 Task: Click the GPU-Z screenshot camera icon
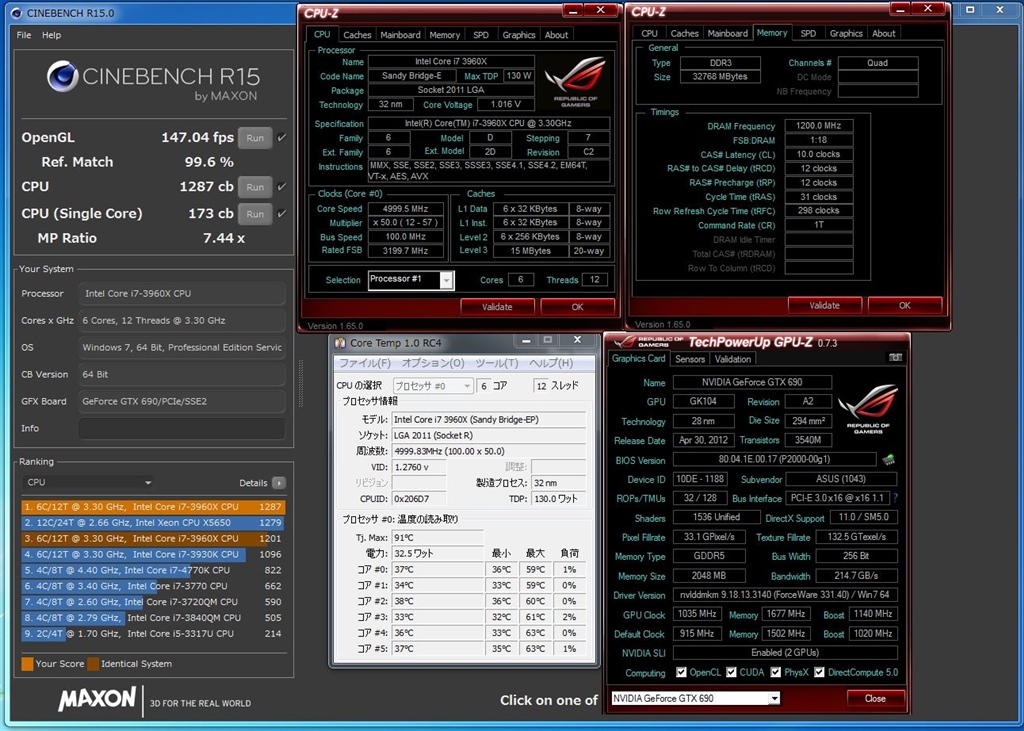(895, 358)
